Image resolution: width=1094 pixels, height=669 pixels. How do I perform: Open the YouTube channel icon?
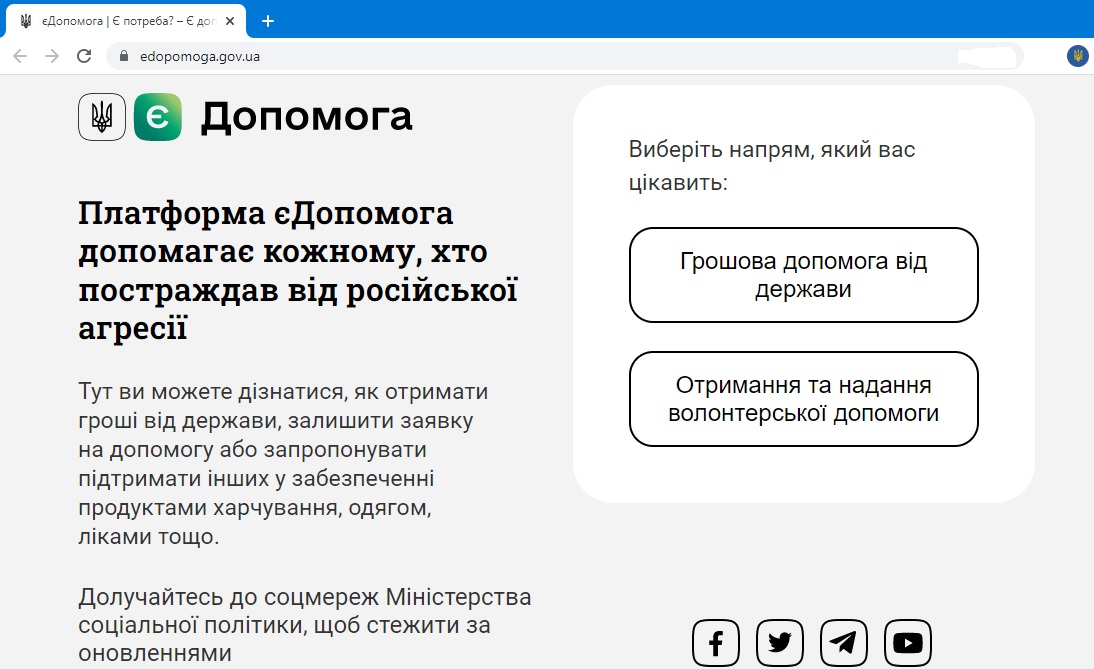click(x=908, y=642)
